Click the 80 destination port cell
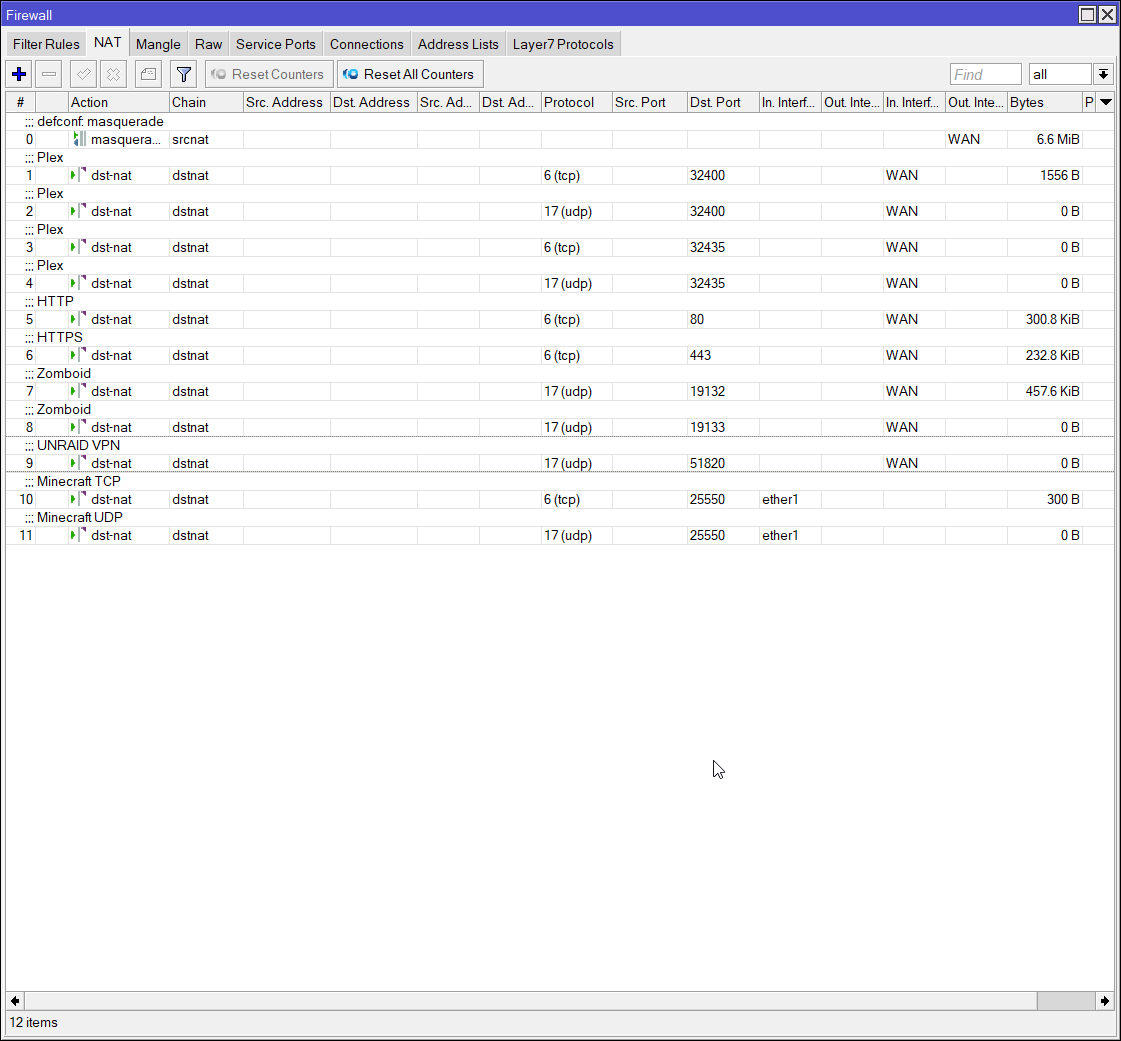Image resolution: width=1121 pixels, height=1041 pixels. [723, 319]
